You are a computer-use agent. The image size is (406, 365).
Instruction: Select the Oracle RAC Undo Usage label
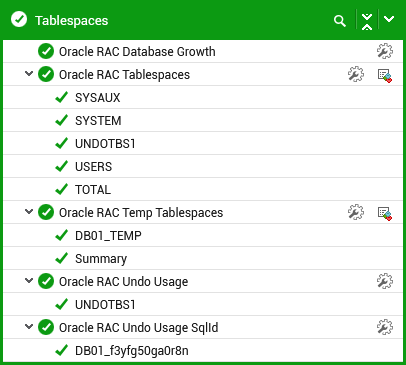(x=123, y=282)
